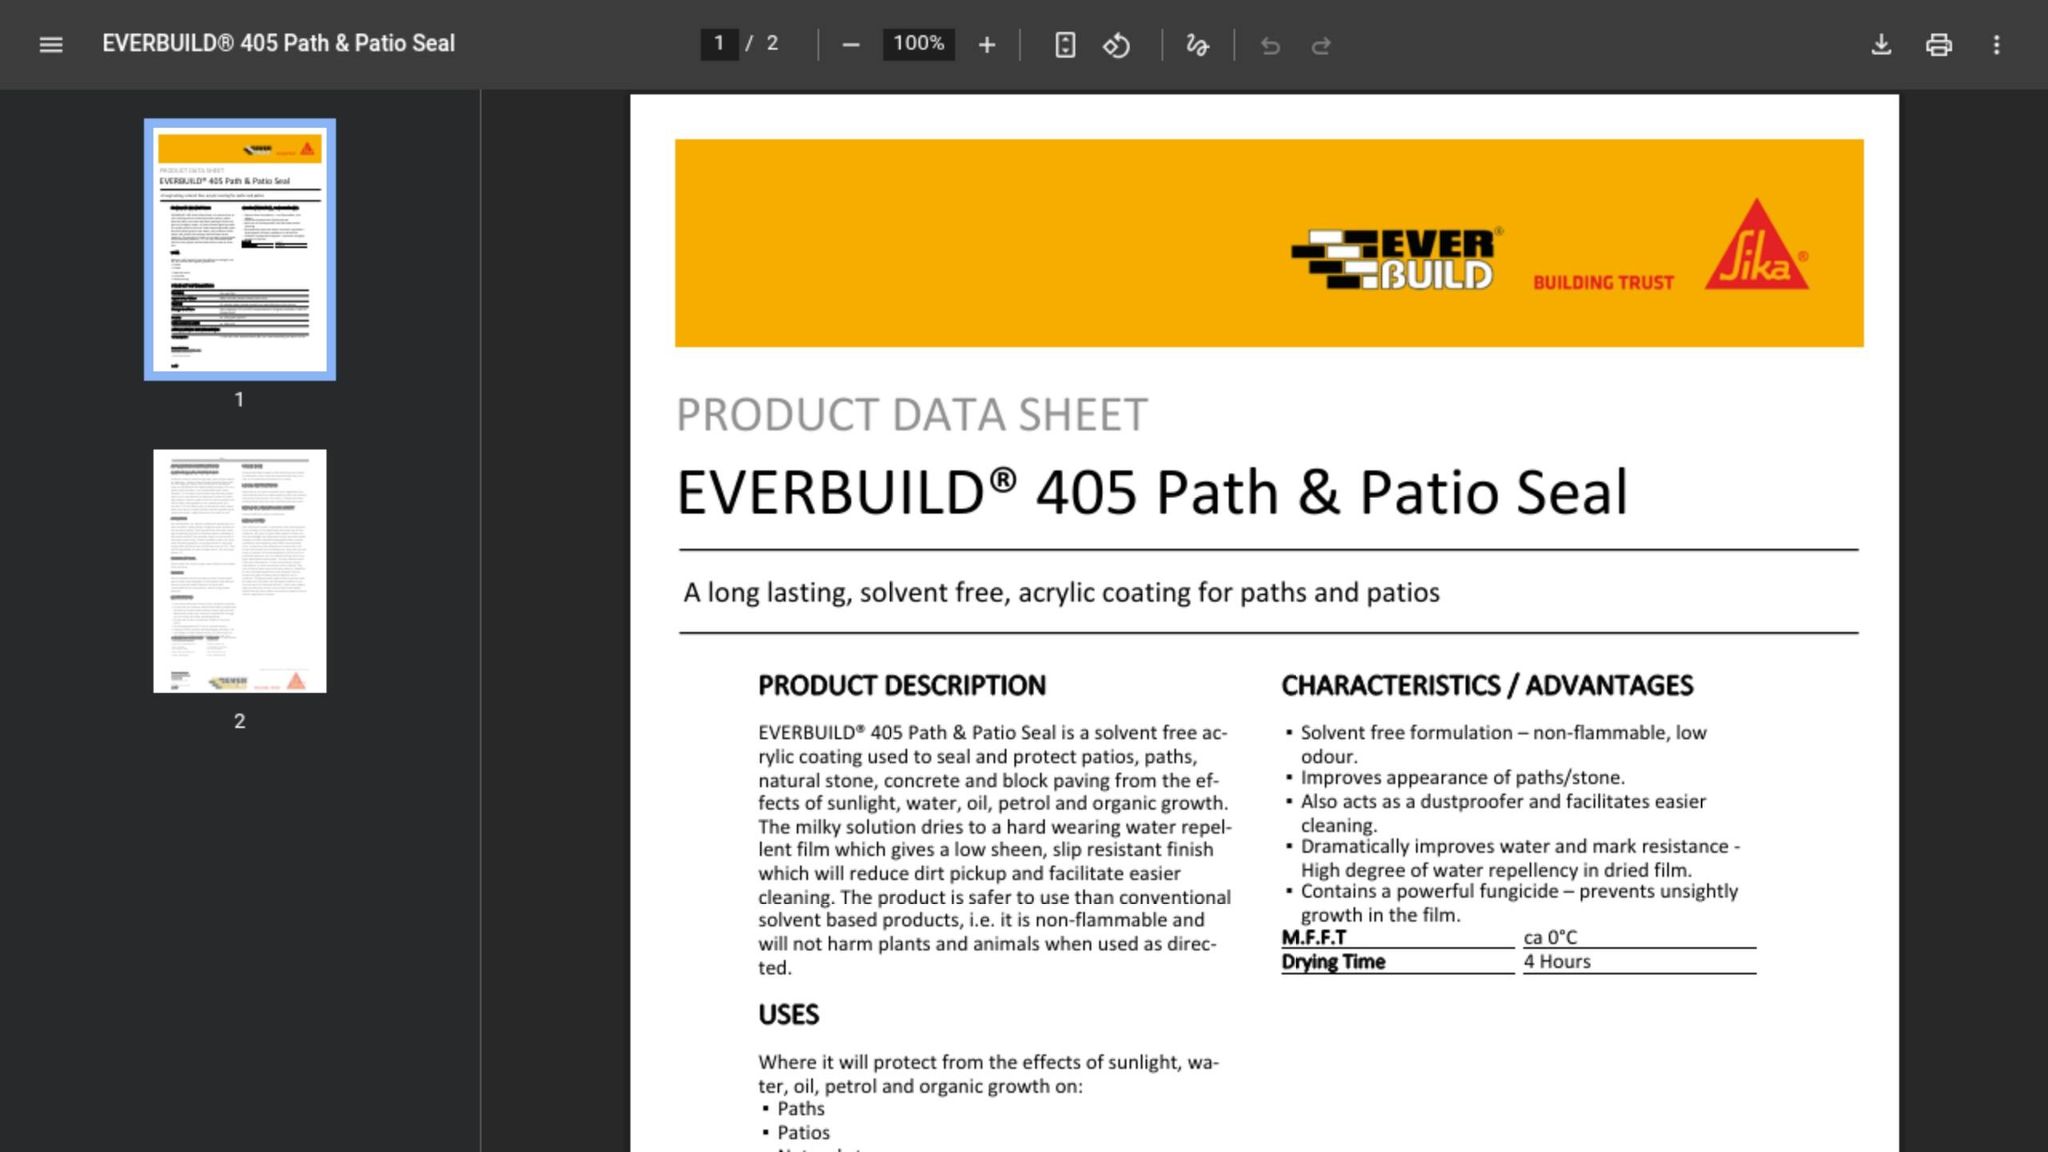Click the large EVERBUILD 405 page heading
Screen dimensions: 2048x1152
click(1152, 493)
